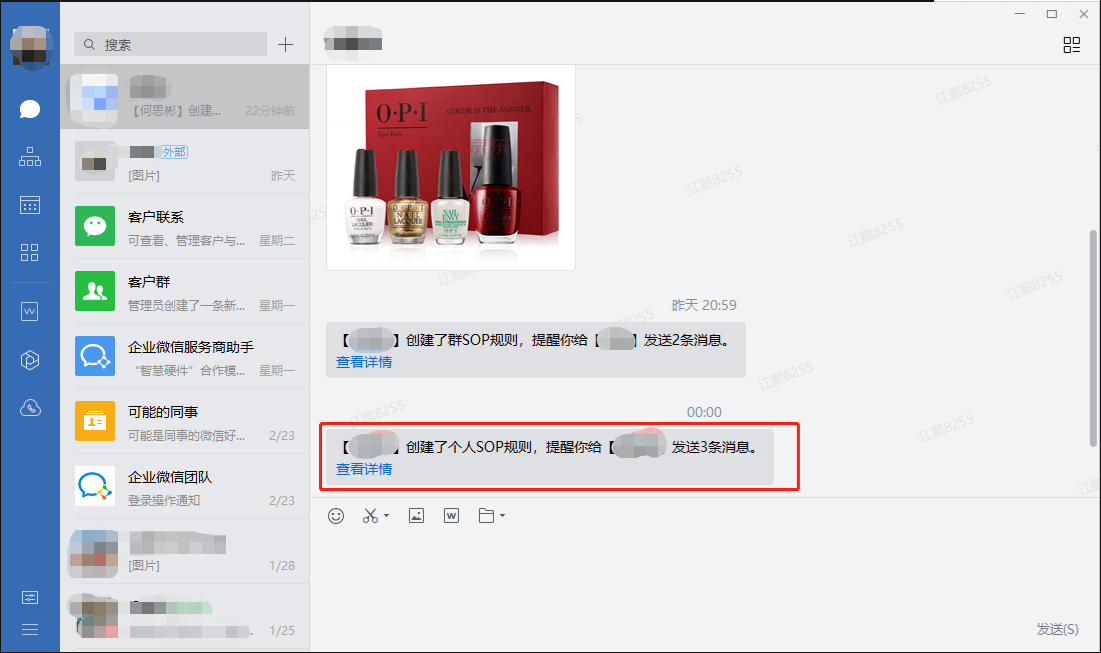Close the window
The width and height of the screenshot is (1101, 653).
(x=1083, y=14)
